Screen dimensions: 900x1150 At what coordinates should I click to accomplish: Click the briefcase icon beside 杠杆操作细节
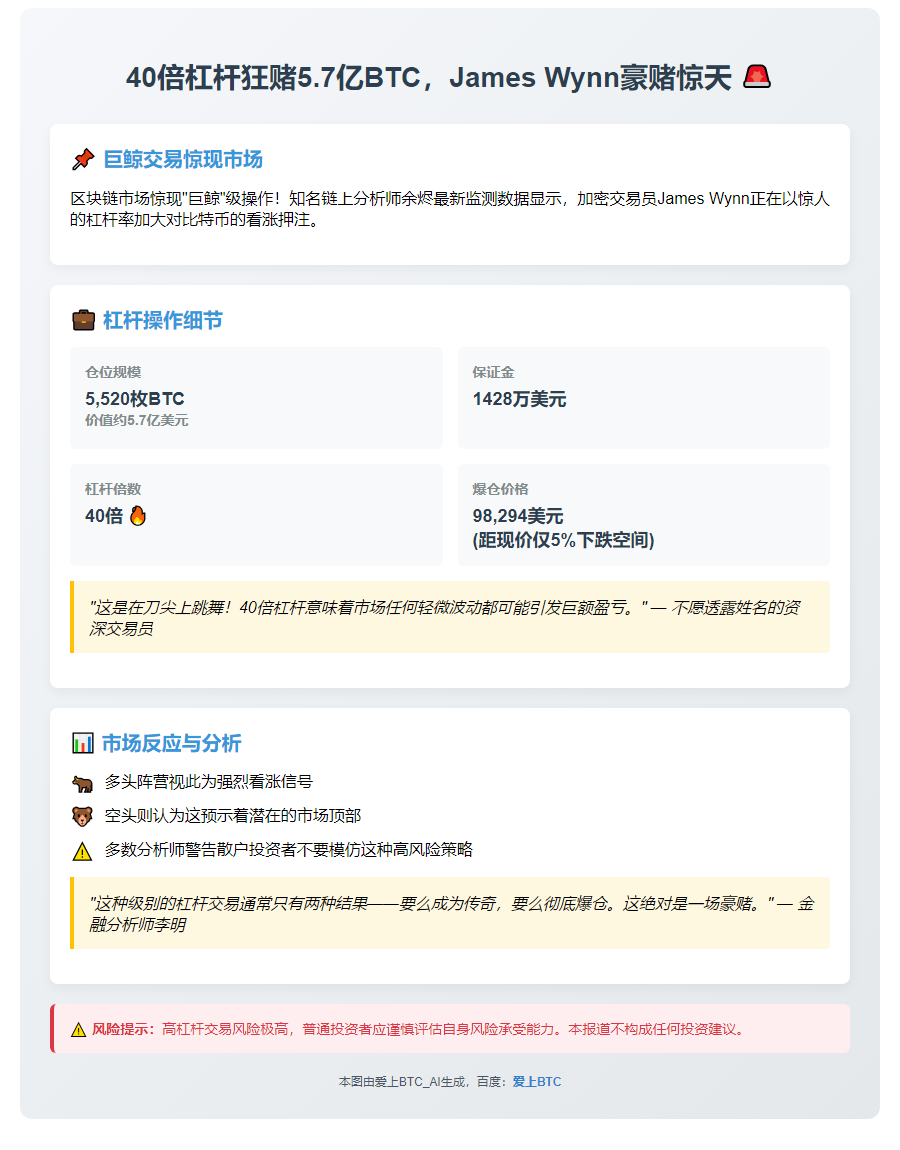[83, 321]
